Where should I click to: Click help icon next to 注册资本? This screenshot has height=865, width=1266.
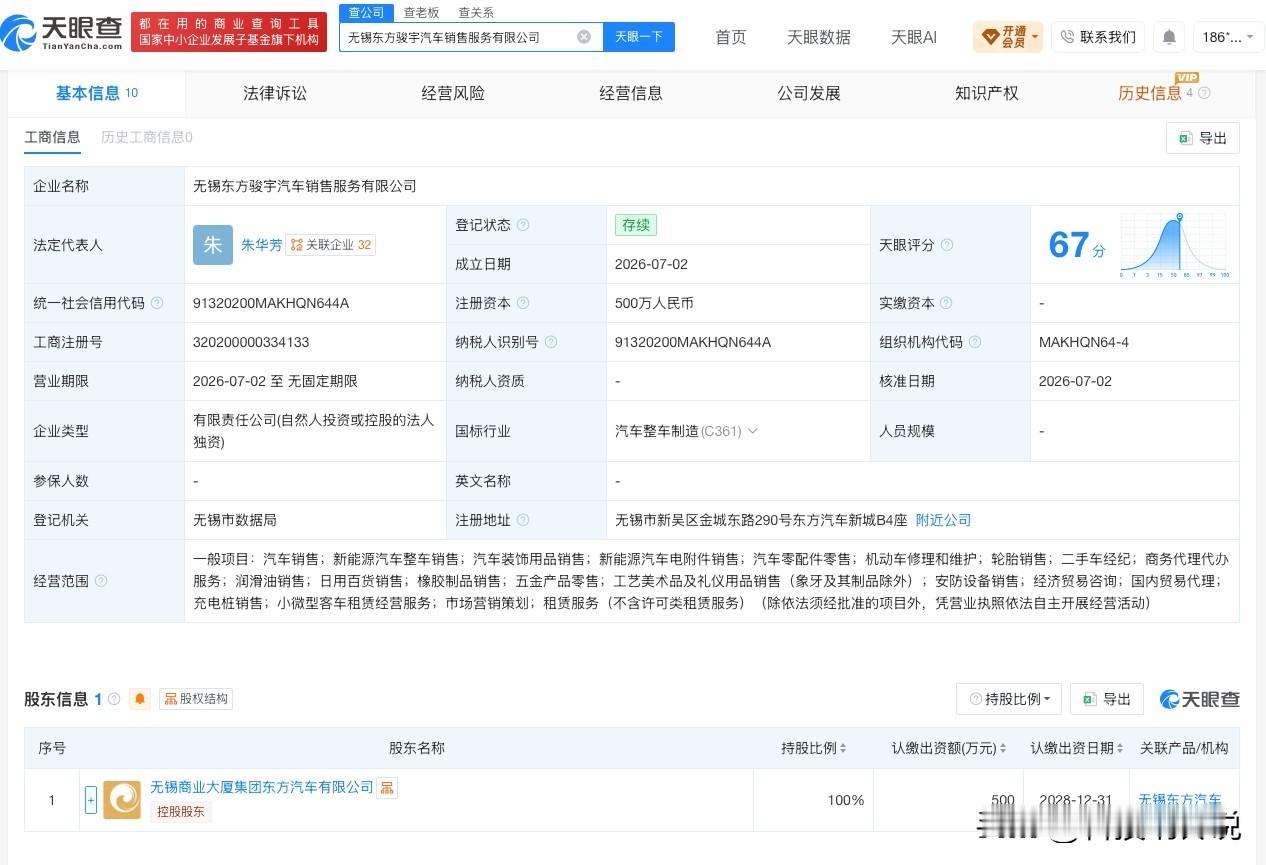523,303
